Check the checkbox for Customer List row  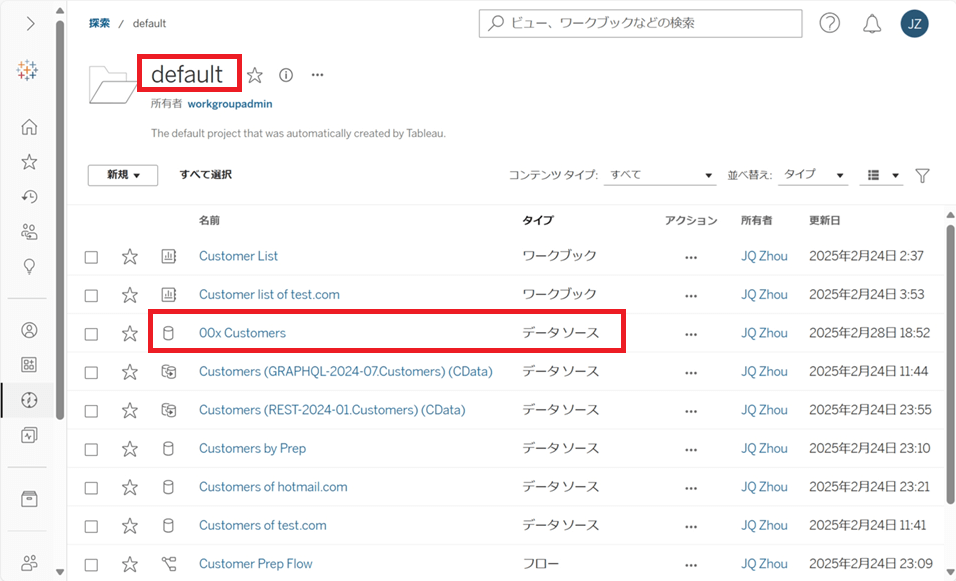91,256
